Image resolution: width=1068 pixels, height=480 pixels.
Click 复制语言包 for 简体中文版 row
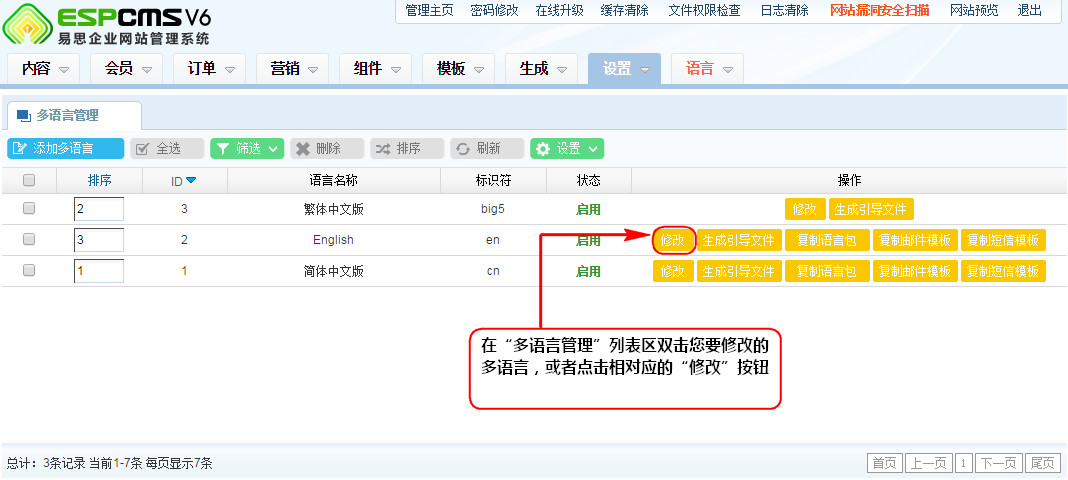(827, 271)
